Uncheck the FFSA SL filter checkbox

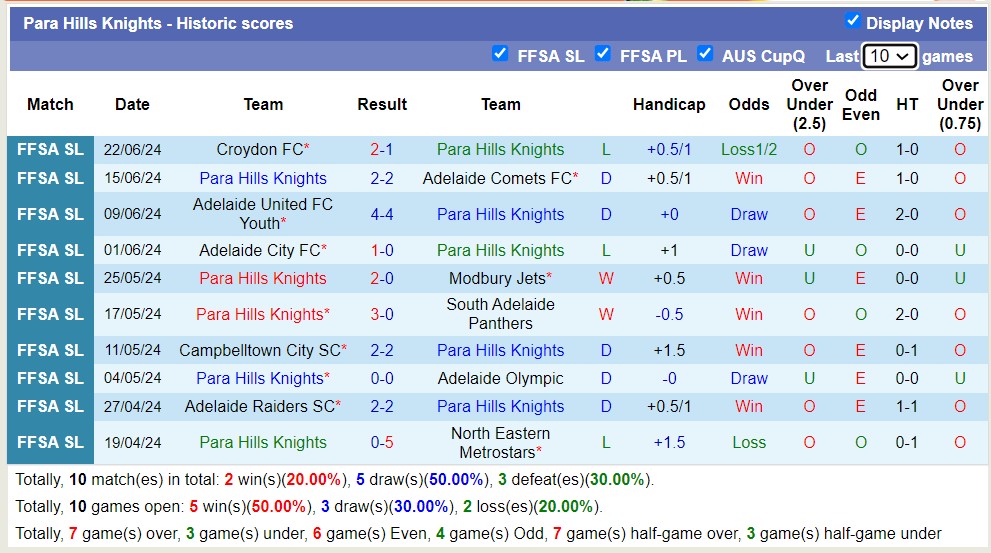[500, 54]
